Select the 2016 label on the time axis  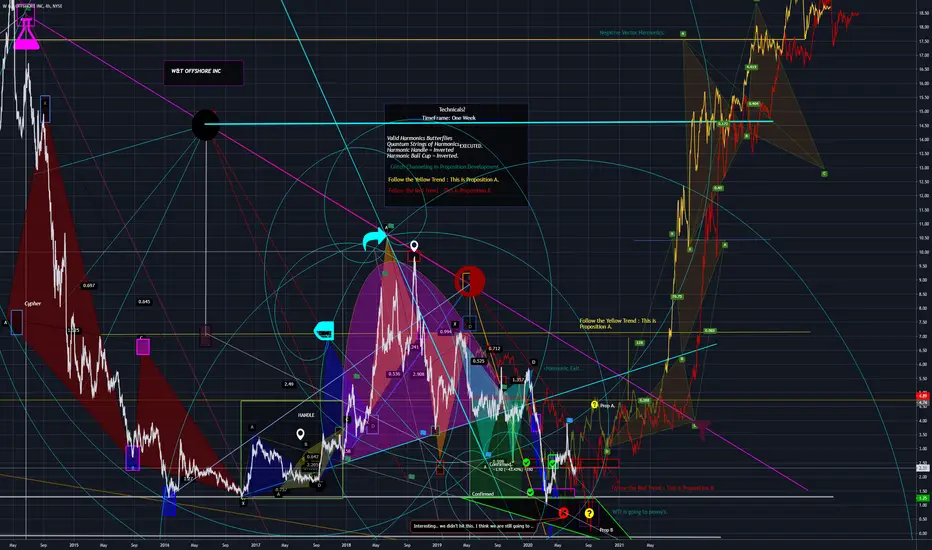pos(165,545)
